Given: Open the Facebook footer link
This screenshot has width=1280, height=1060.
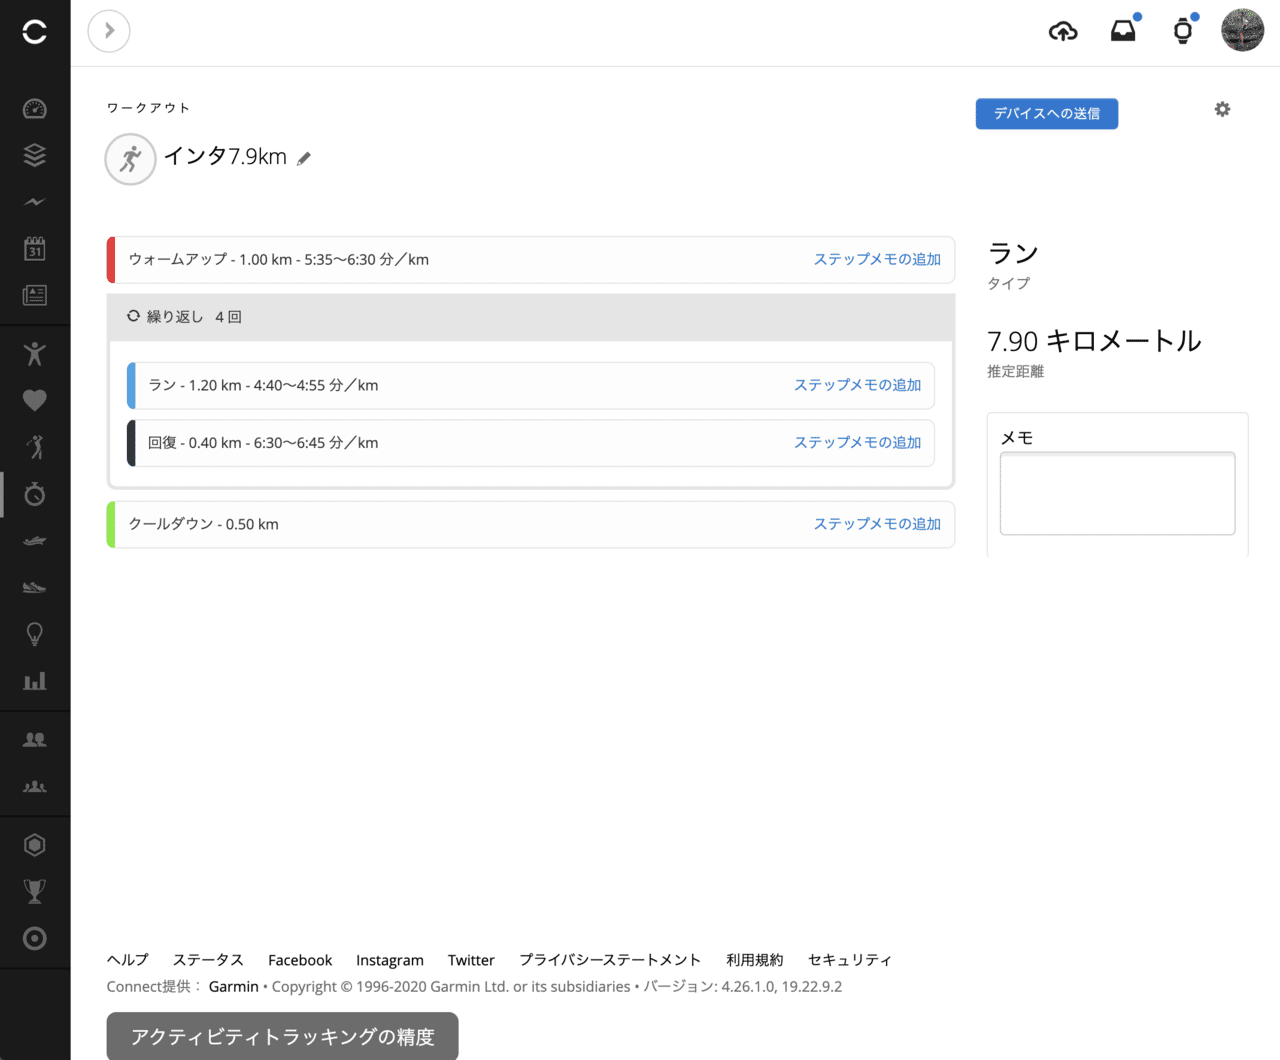Looking at the screenshot, I should coord(300,960).
